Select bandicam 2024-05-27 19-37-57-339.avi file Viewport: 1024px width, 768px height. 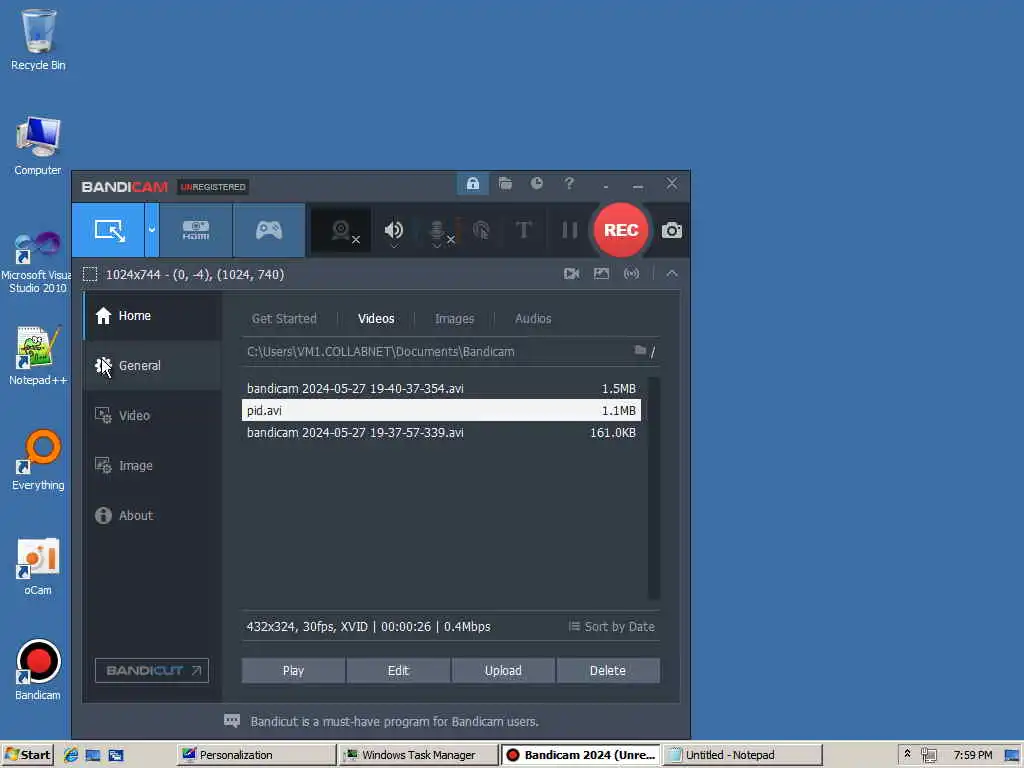tap(441, 432)
